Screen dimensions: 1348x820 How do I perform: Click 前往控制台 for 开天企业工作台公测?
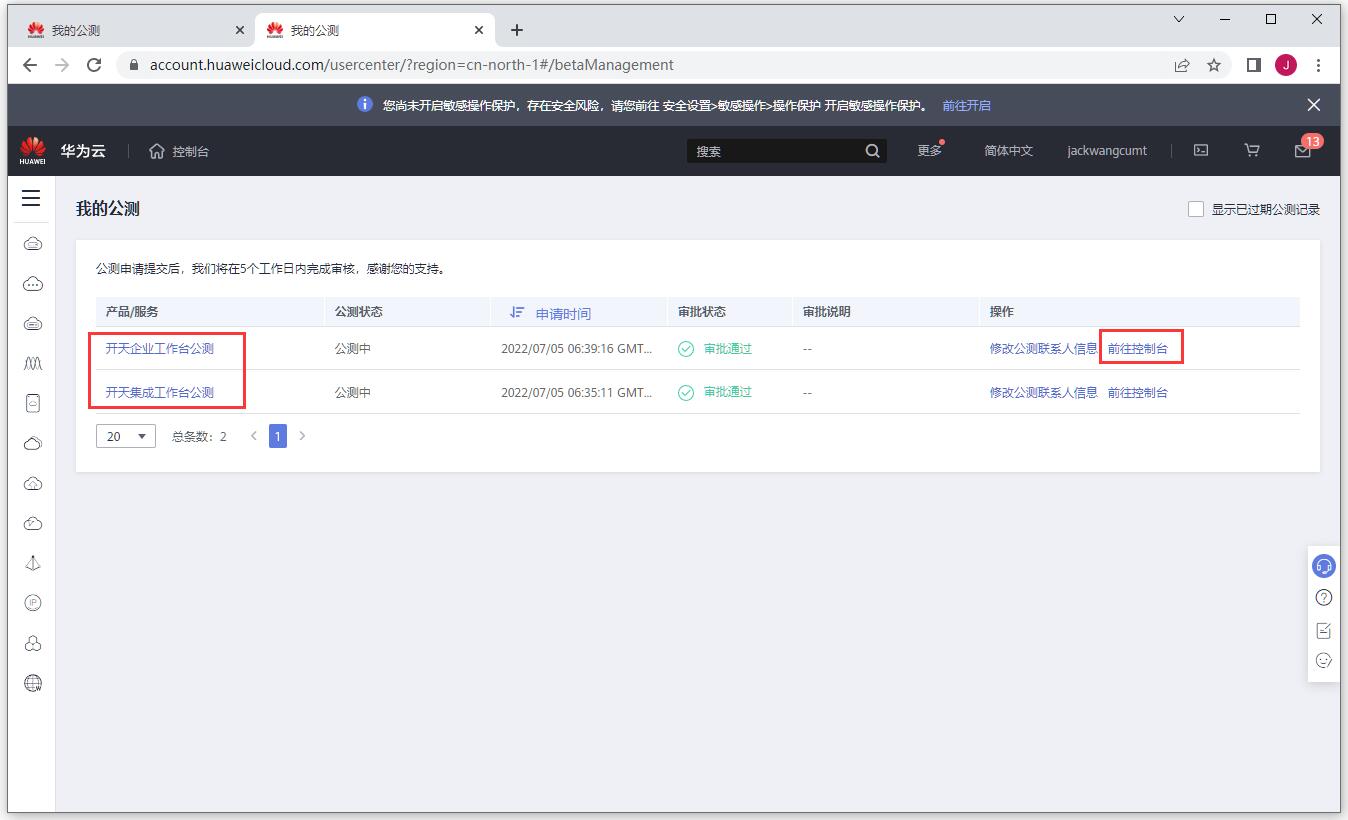pyautogui.click(x=1138, y=349)
